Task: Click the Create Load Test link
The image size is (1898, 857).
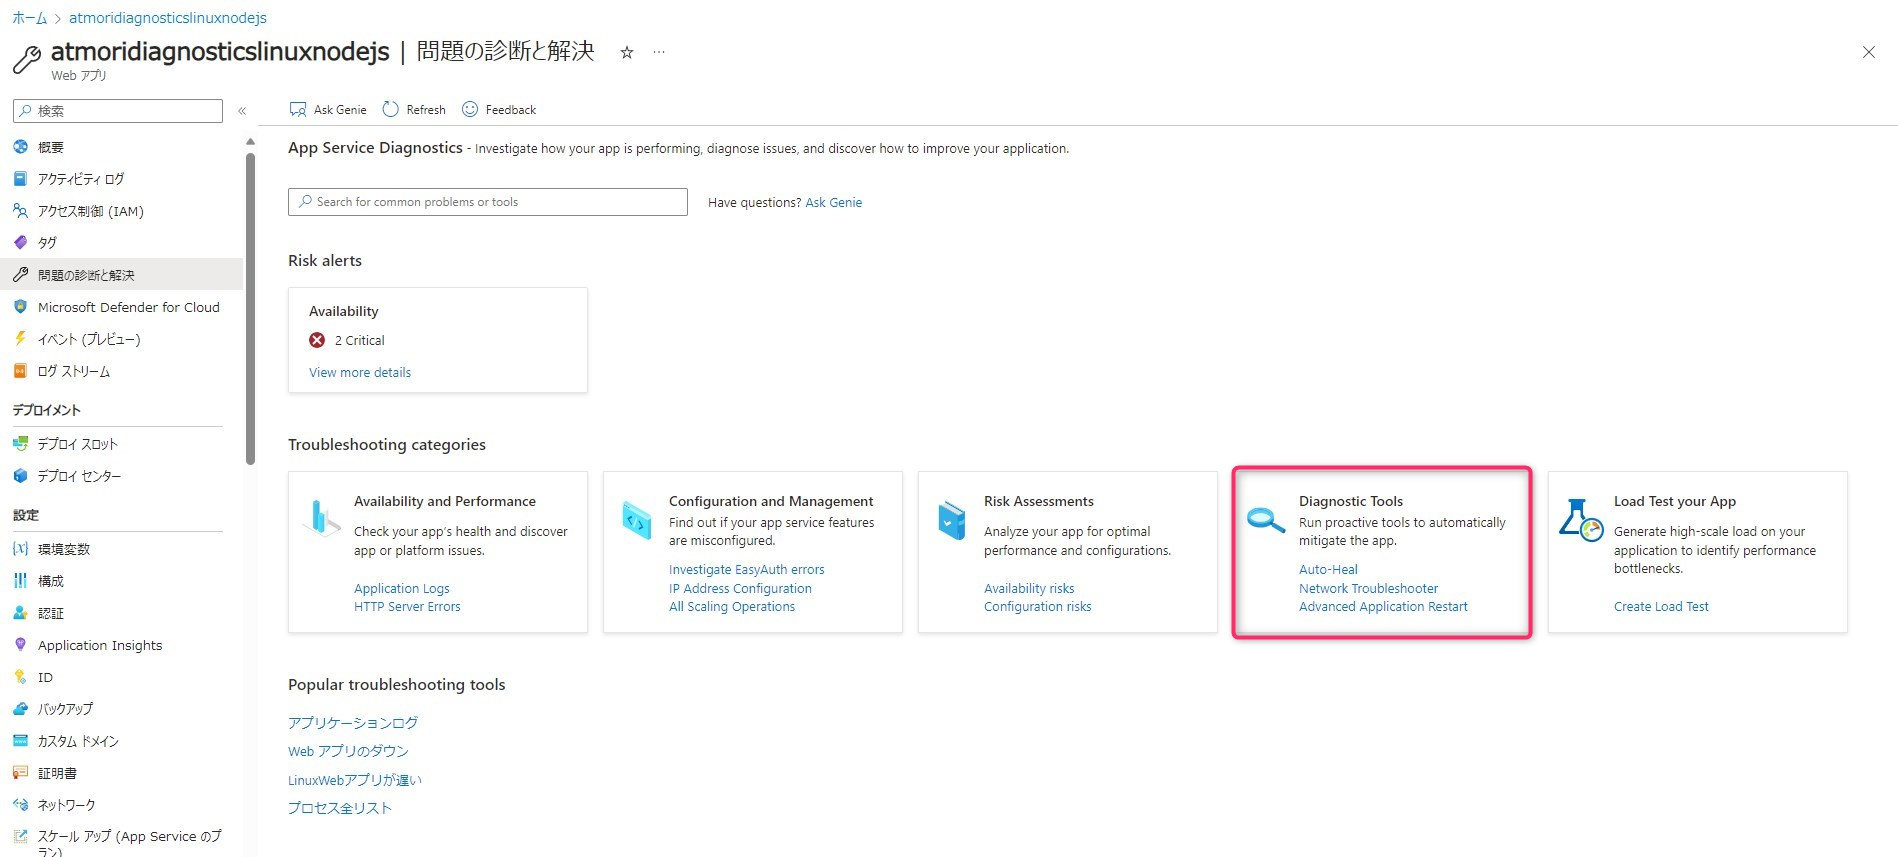Action: [1660, 607]
